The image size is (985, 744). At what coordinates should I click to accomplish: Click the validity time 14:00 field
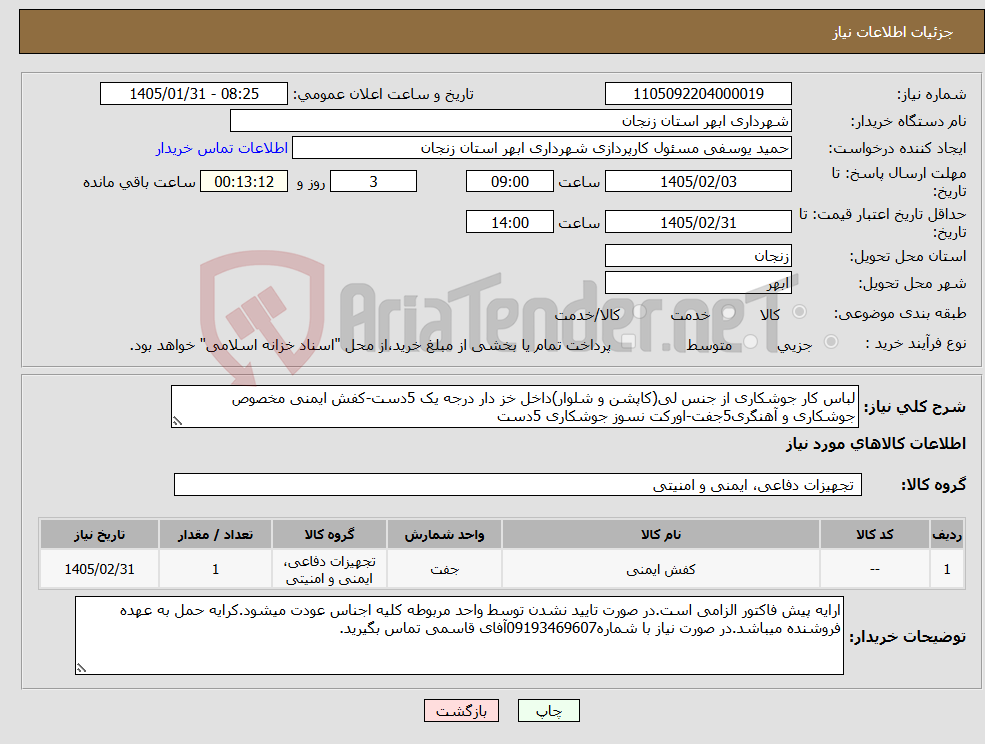[509, 222]
